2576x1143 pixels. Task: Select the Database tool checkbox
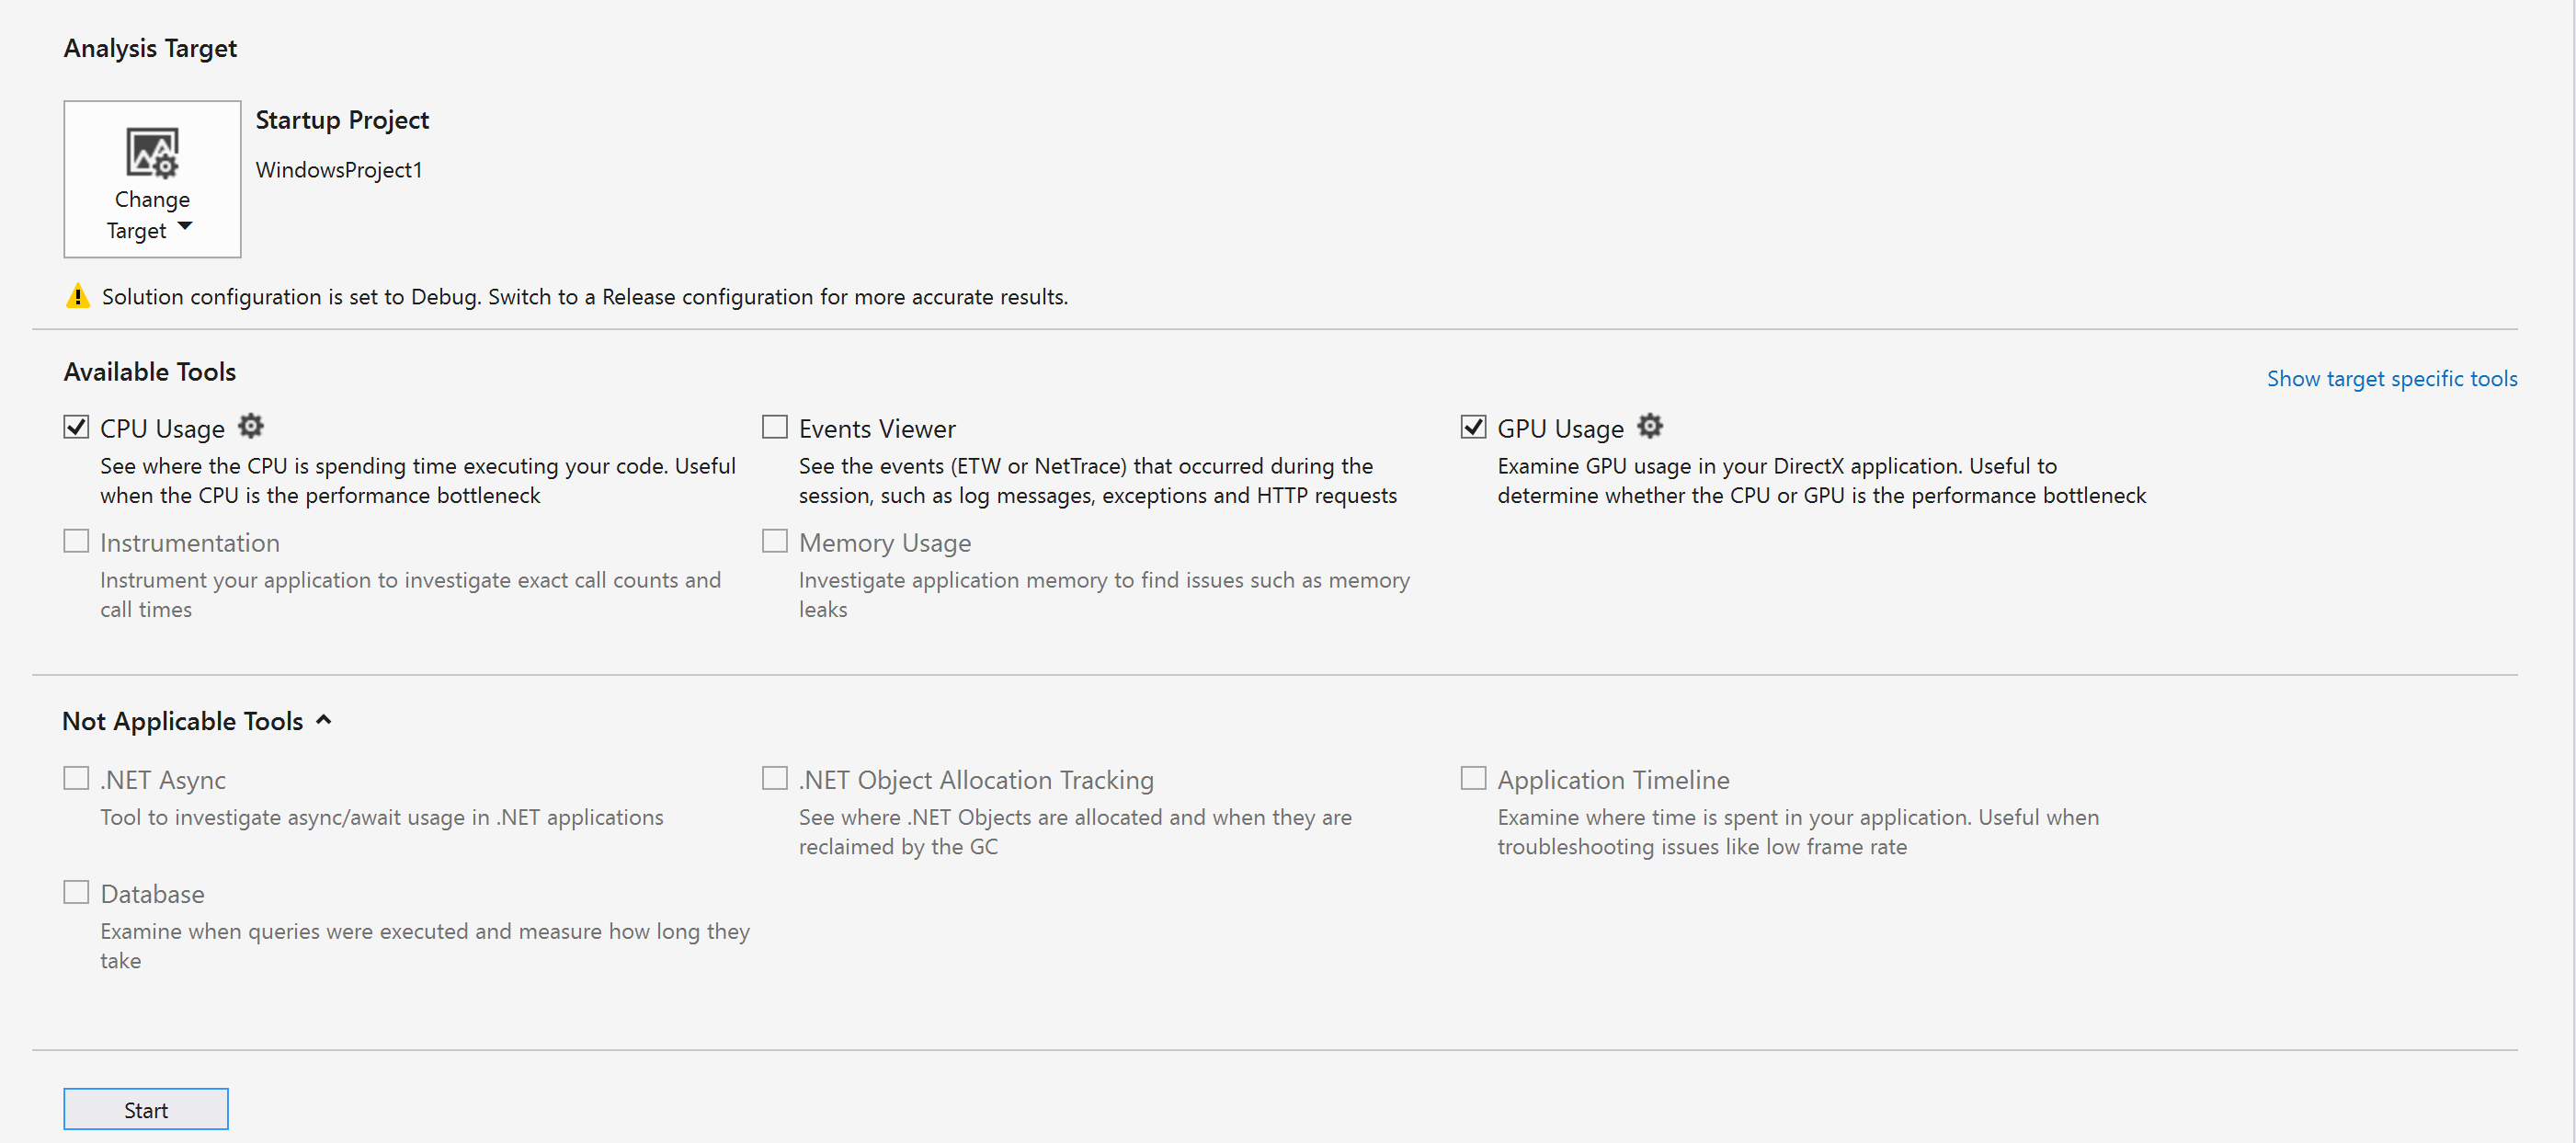[x=76, y=892]
